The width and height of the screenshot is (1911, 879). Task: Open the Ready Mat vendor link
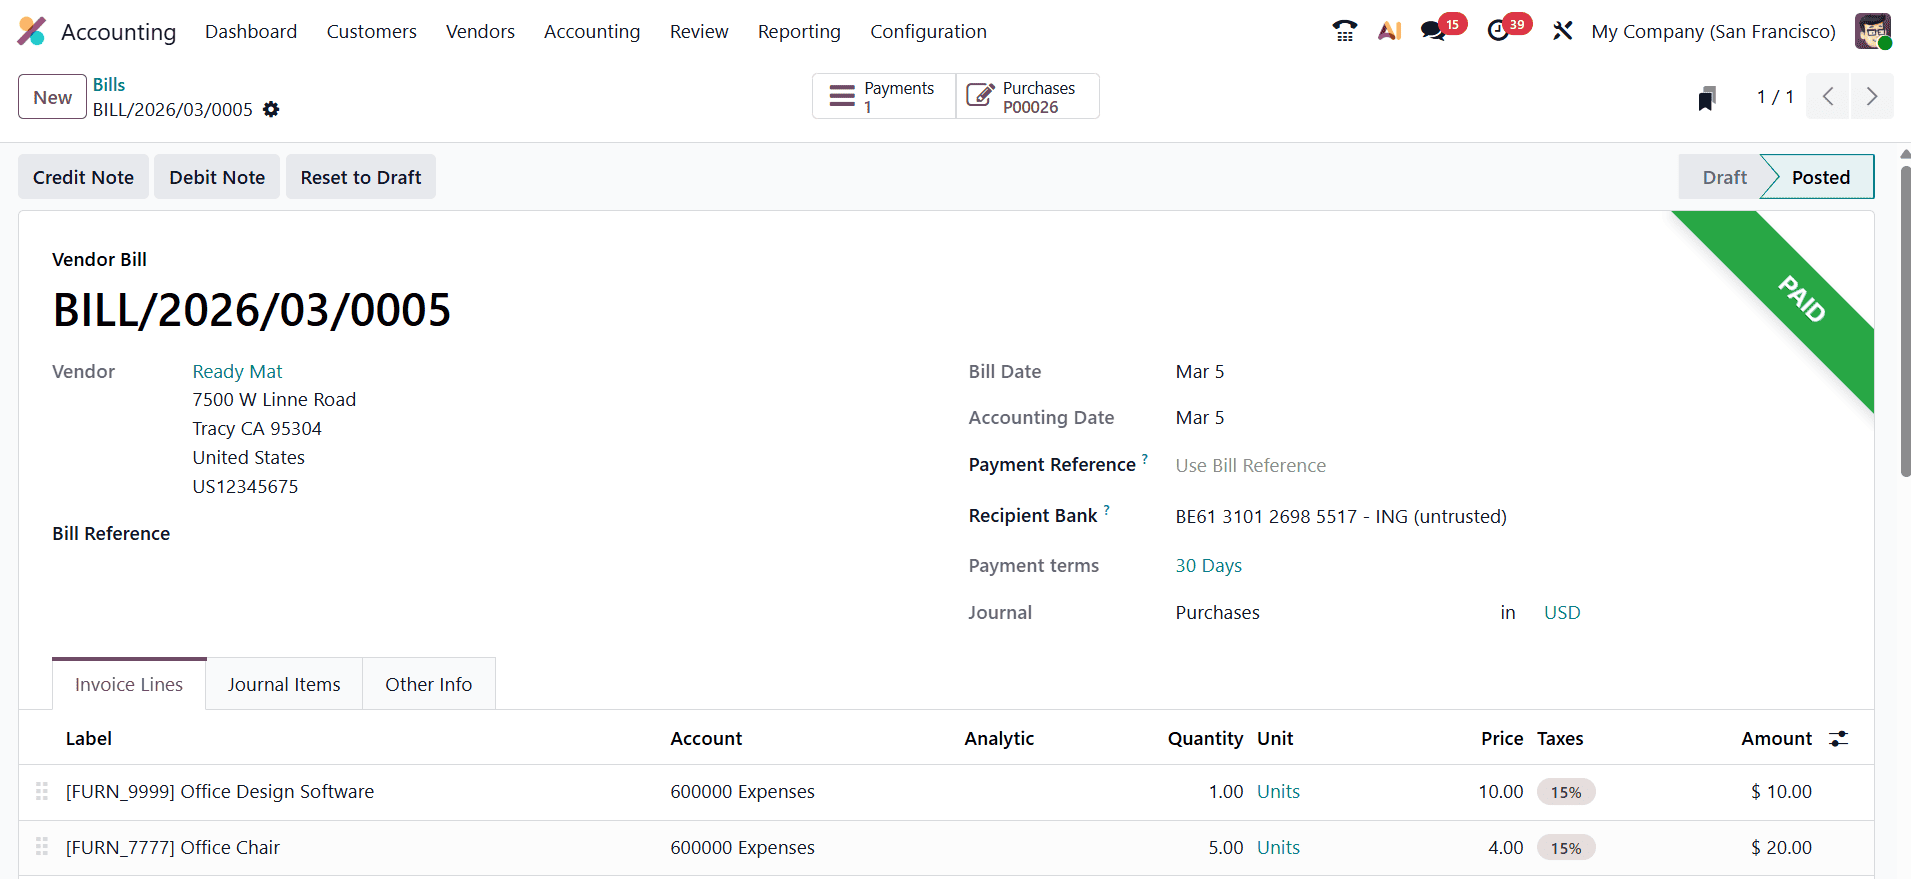237,371
